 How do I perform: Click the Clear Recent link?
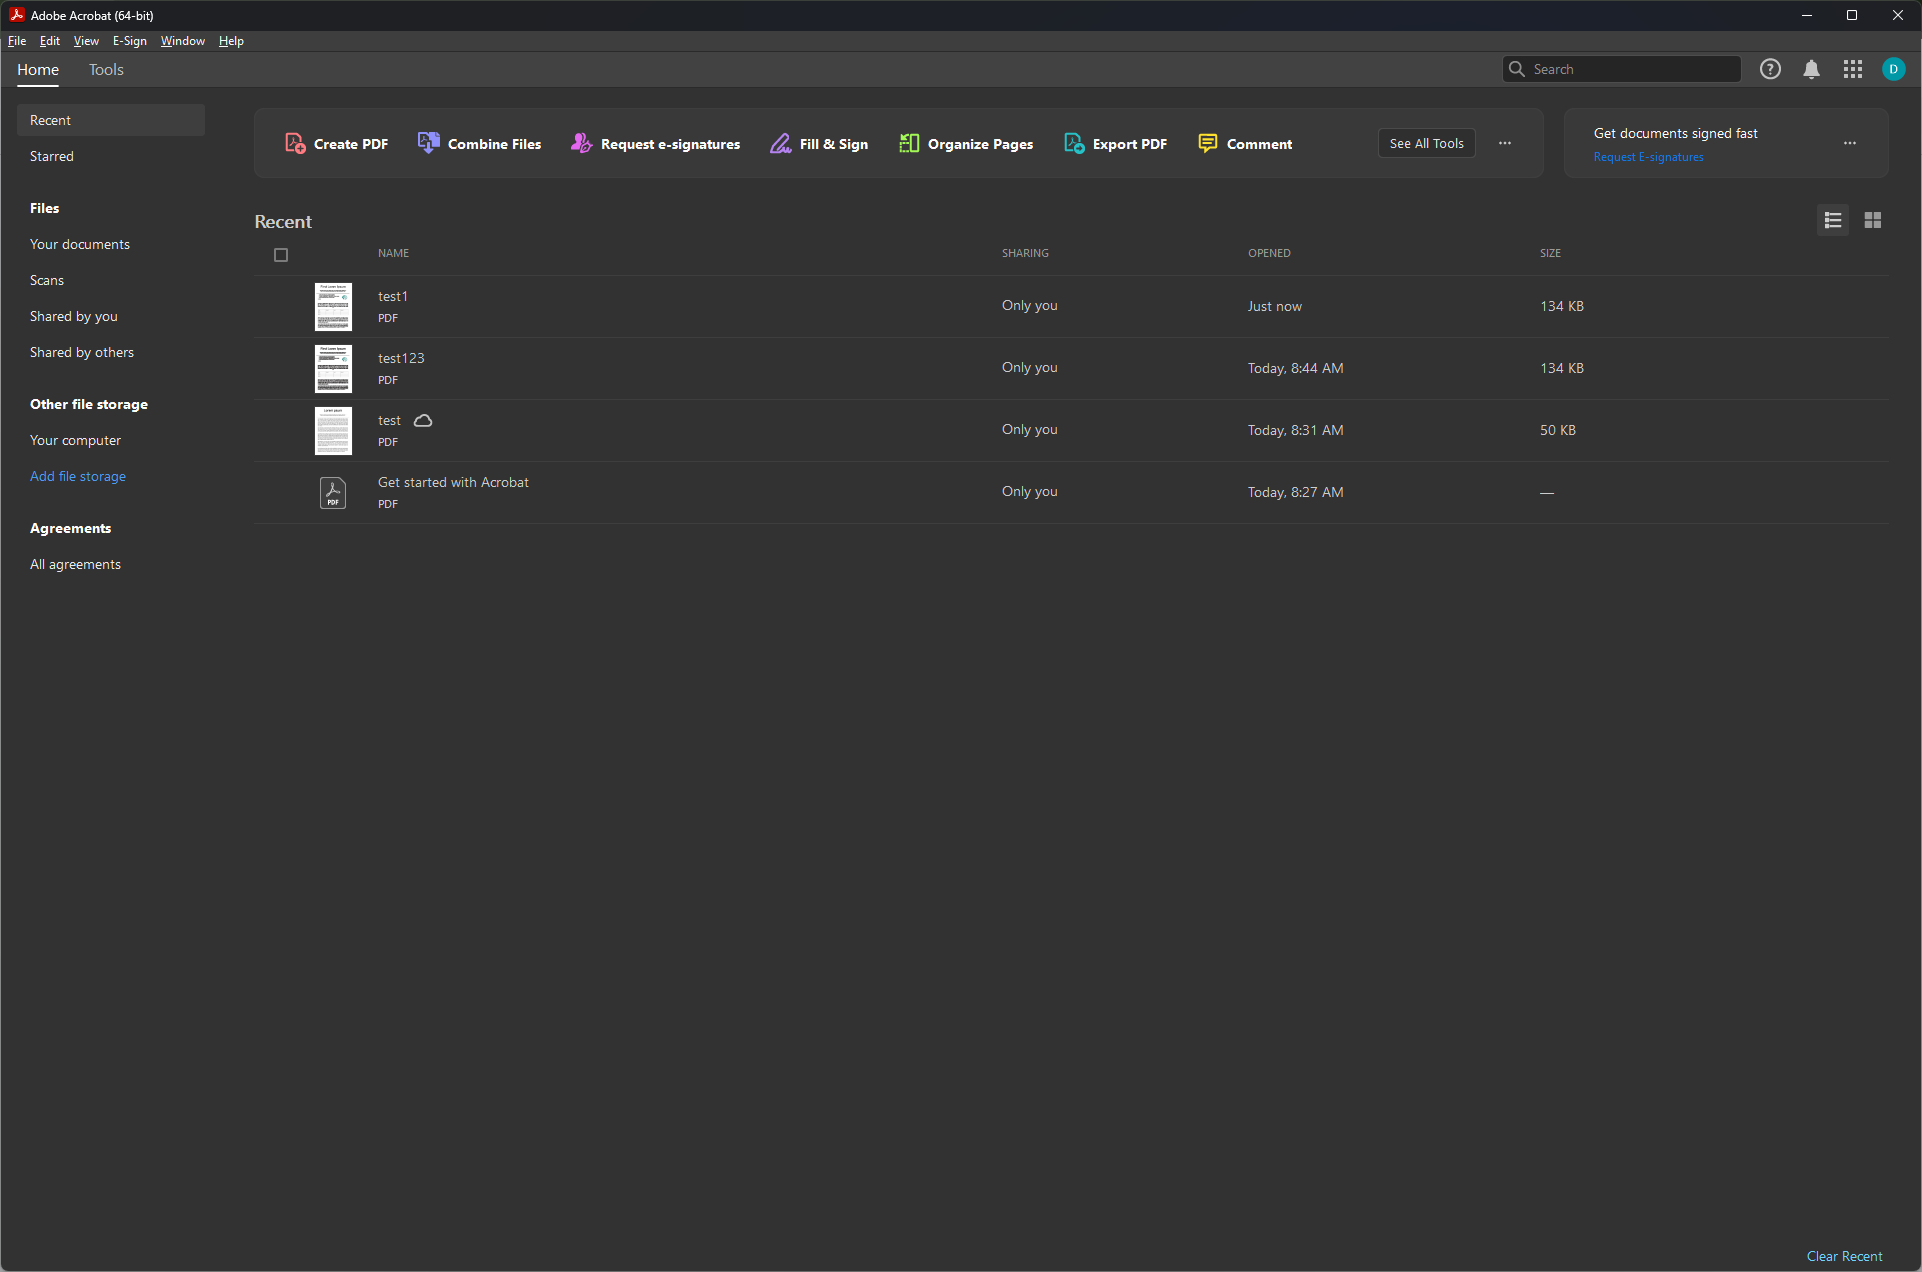point(1844,1256)
